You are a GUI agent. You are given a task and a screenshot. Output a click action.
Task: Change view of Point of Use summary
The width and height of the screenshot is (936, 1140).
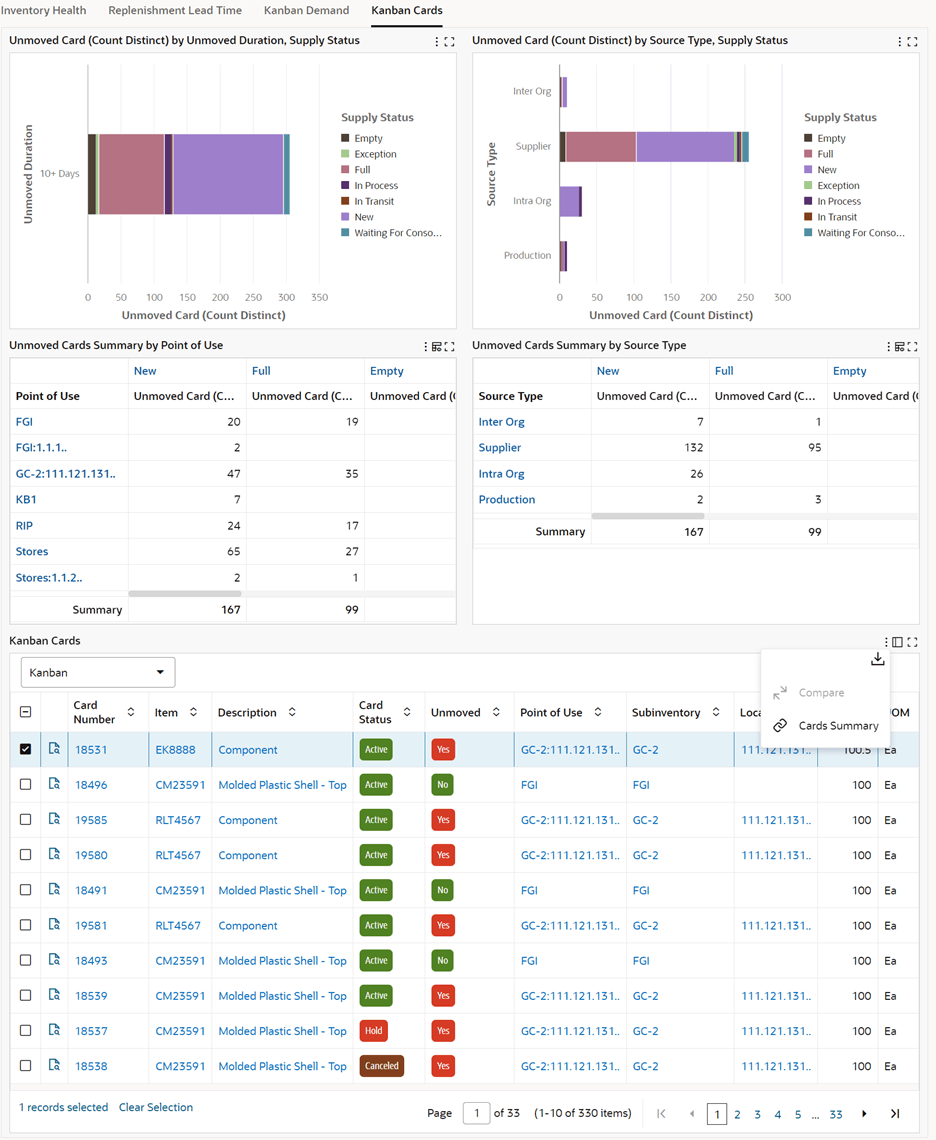[436, 347]
